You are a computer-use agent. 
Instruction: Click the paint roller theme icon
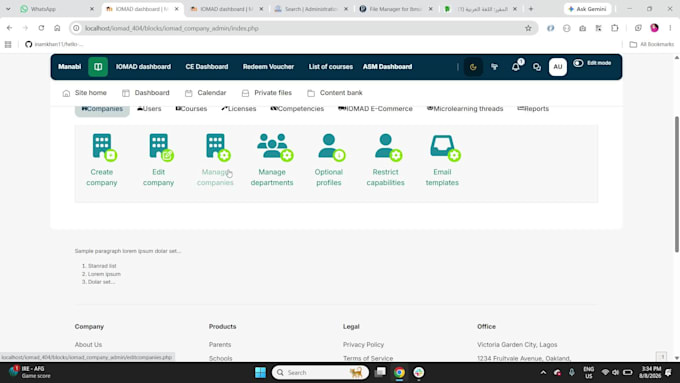(x=494, y=67)
